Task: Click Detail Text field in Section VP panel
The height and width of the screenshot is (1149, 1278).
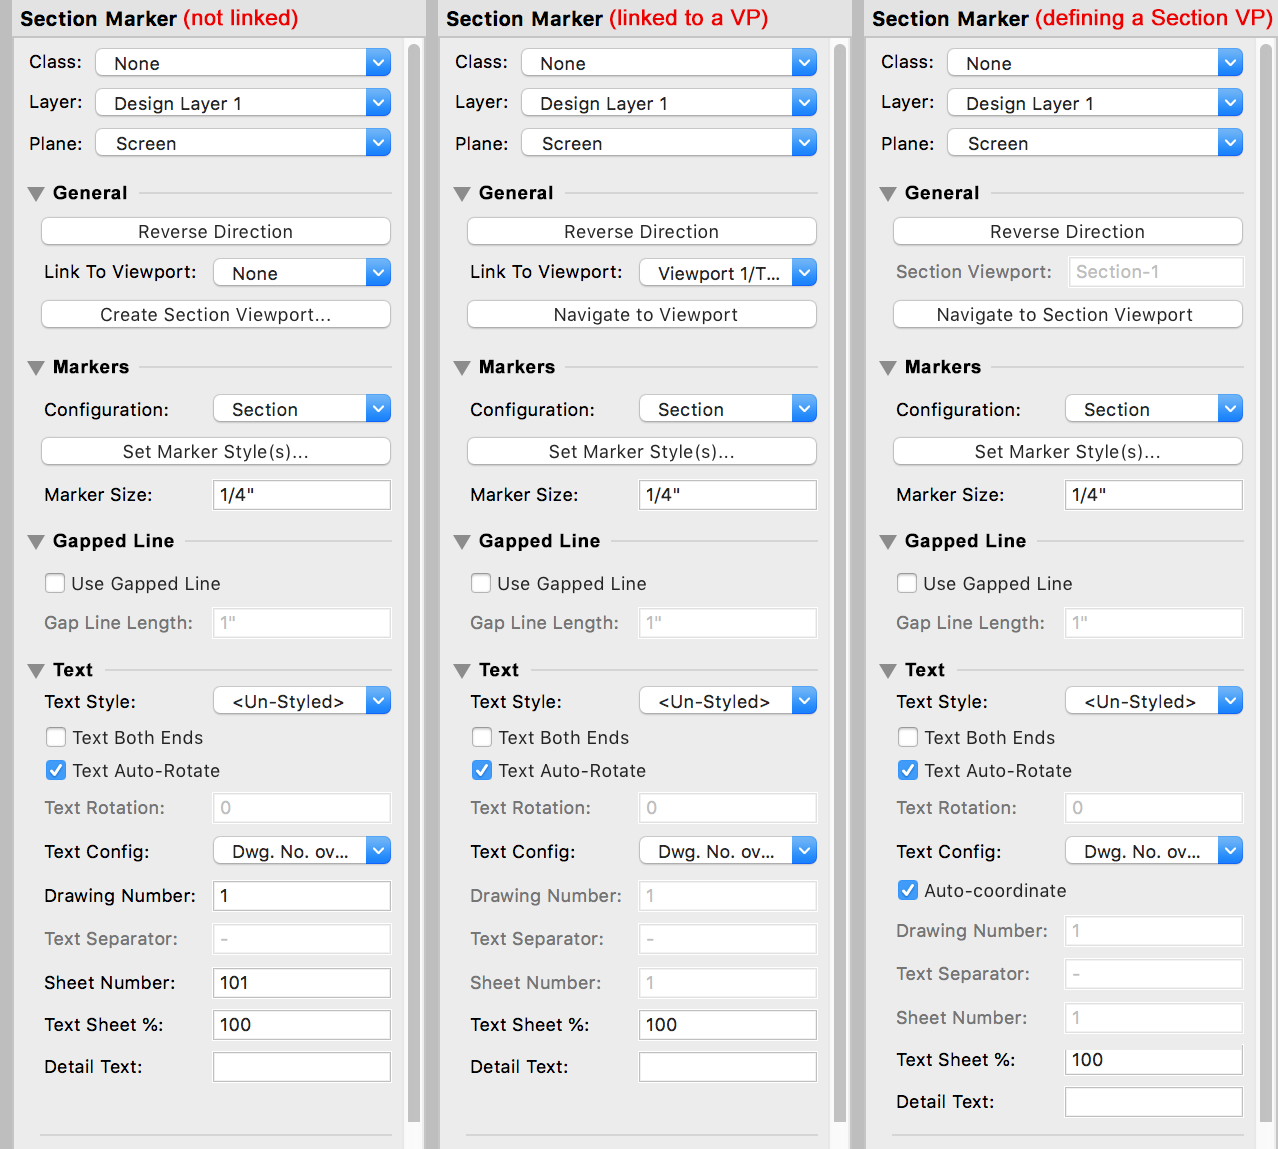Action: (x=1153, y=1102)
